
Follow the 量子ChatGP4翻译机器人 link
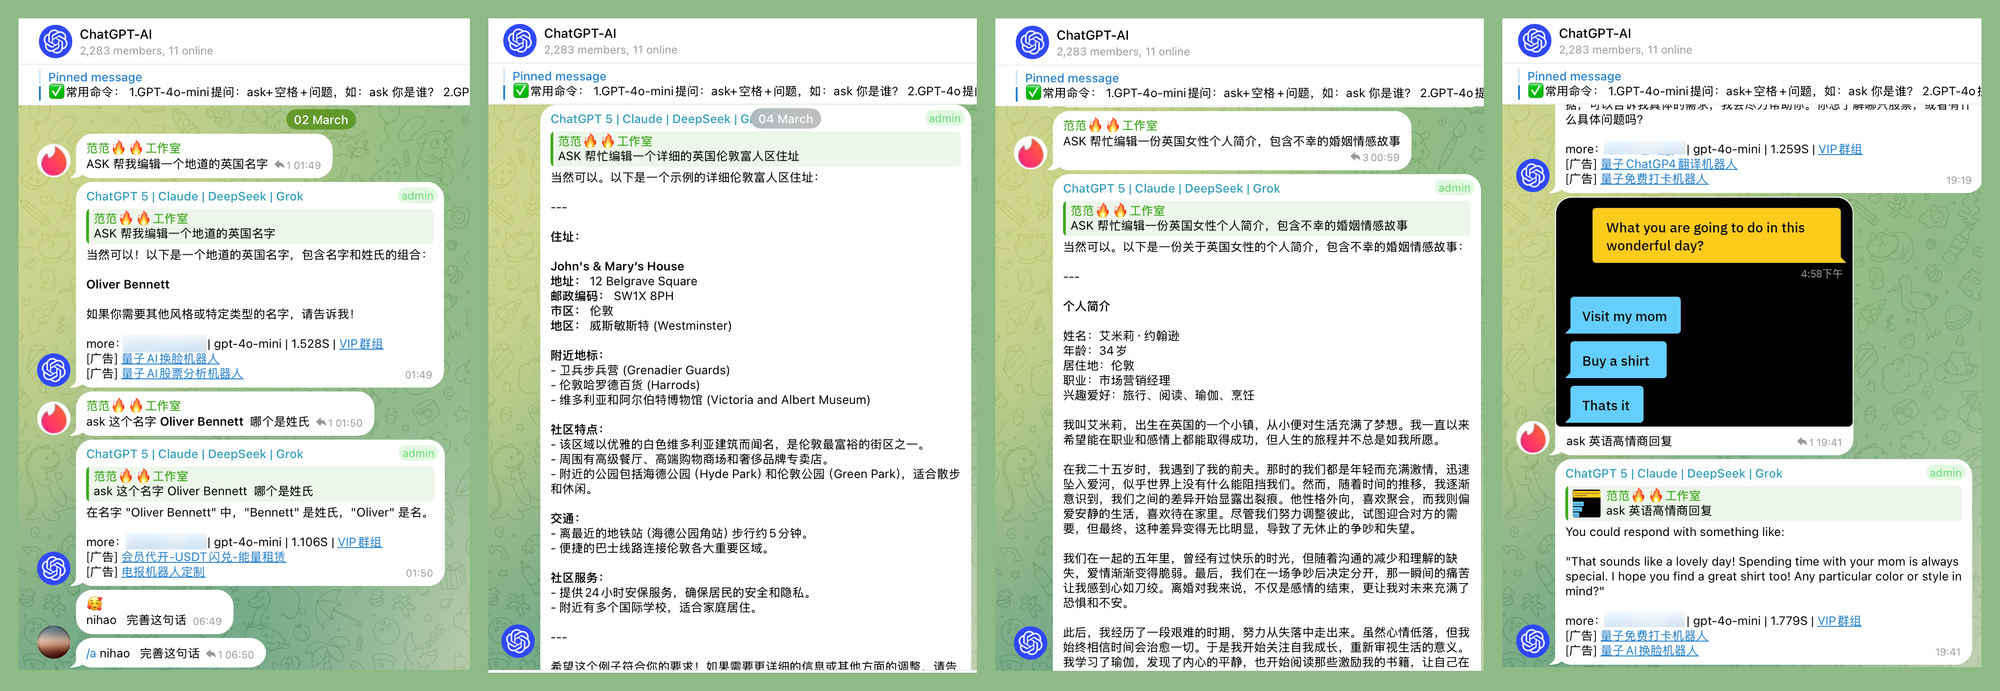(1668, 164)
